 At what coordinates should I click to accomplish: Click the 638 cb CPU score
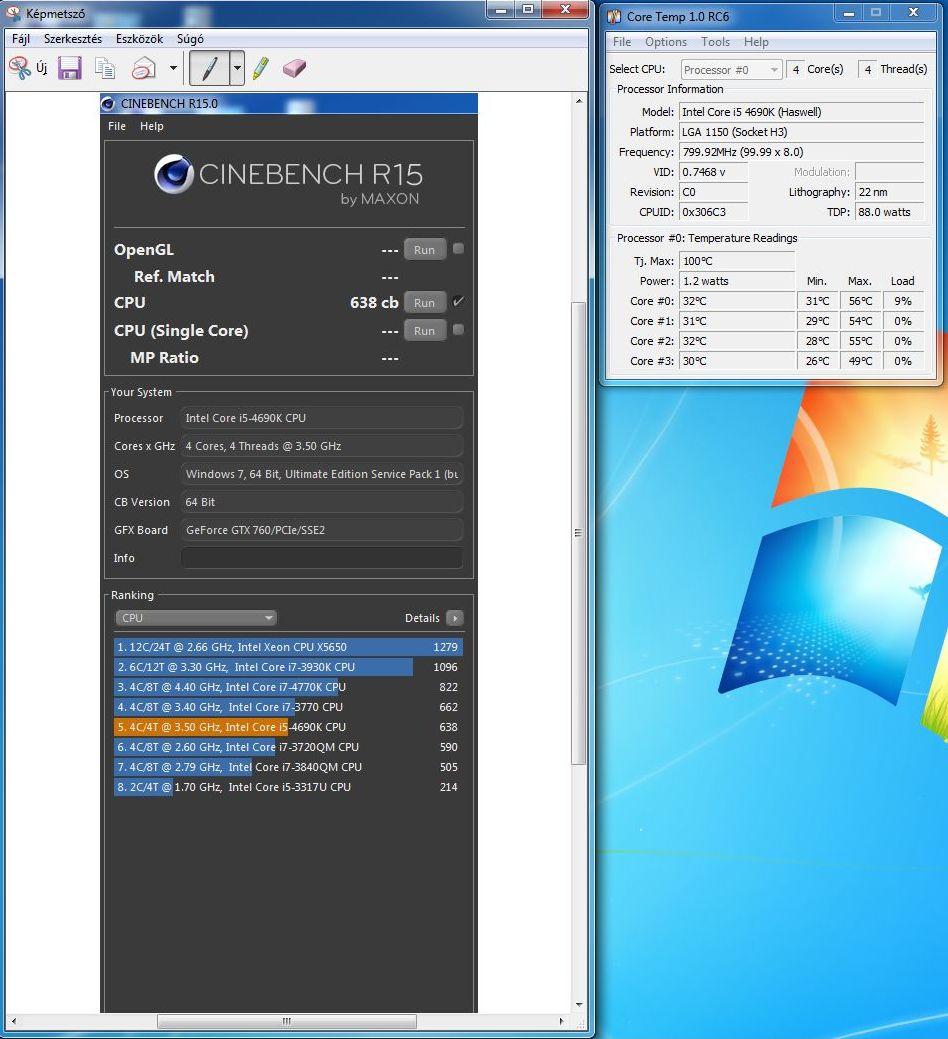point(374,303)
